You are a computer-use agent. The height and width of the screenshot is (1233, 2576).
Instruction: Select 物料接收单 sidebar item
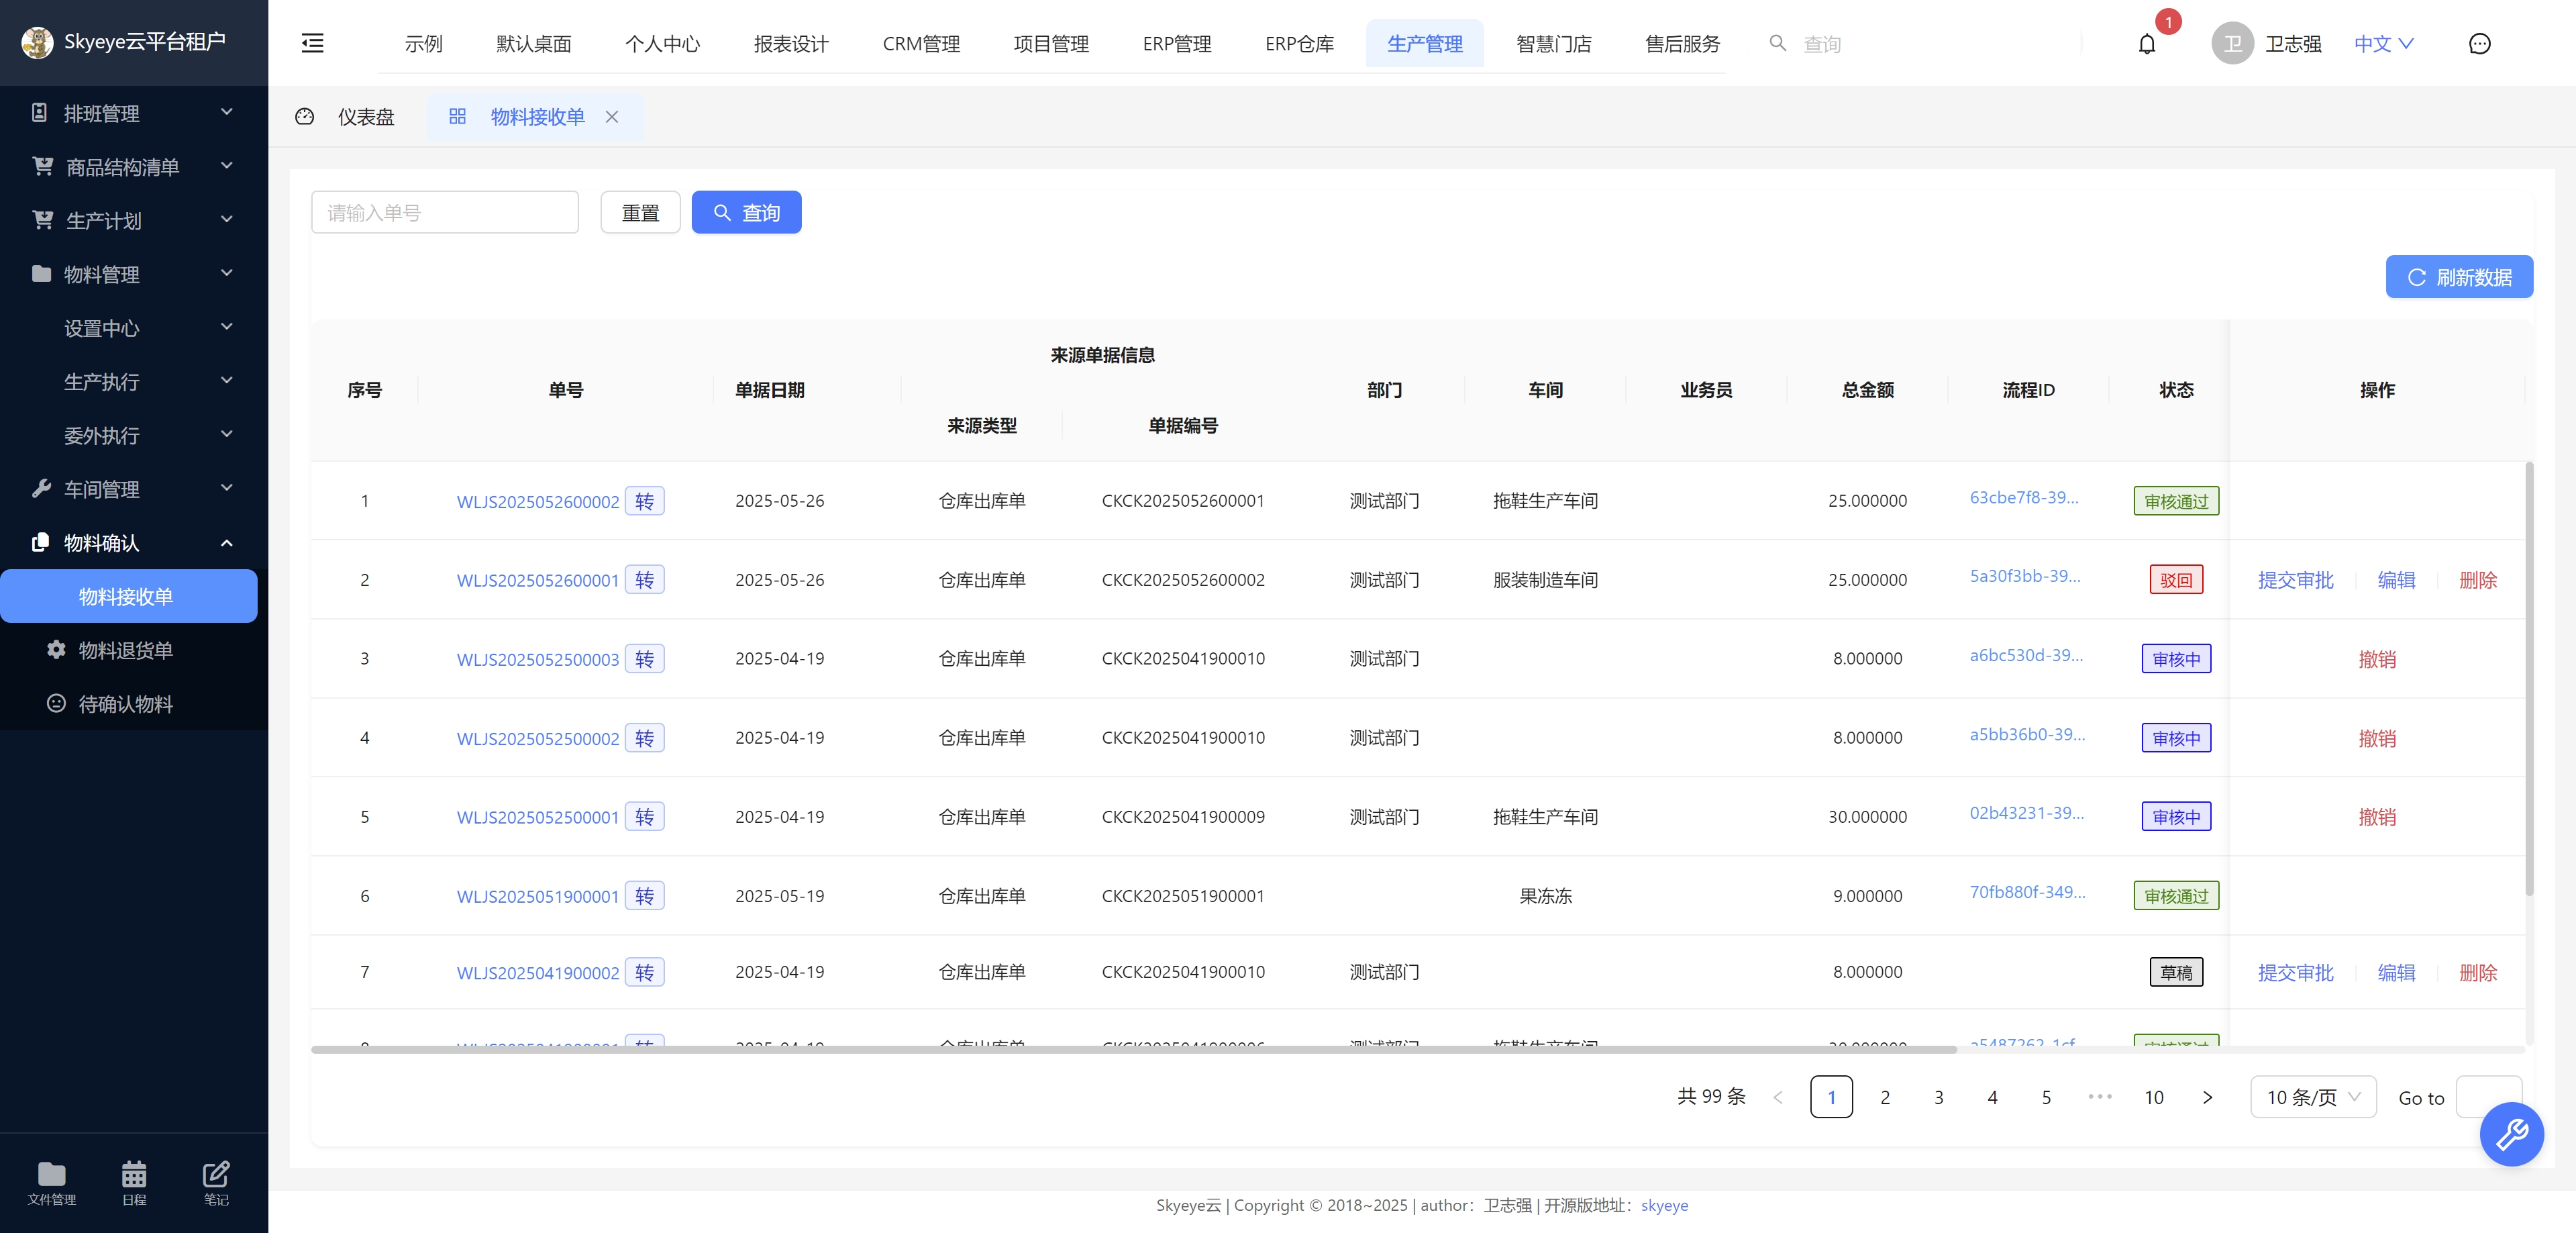tap(129, 596)
